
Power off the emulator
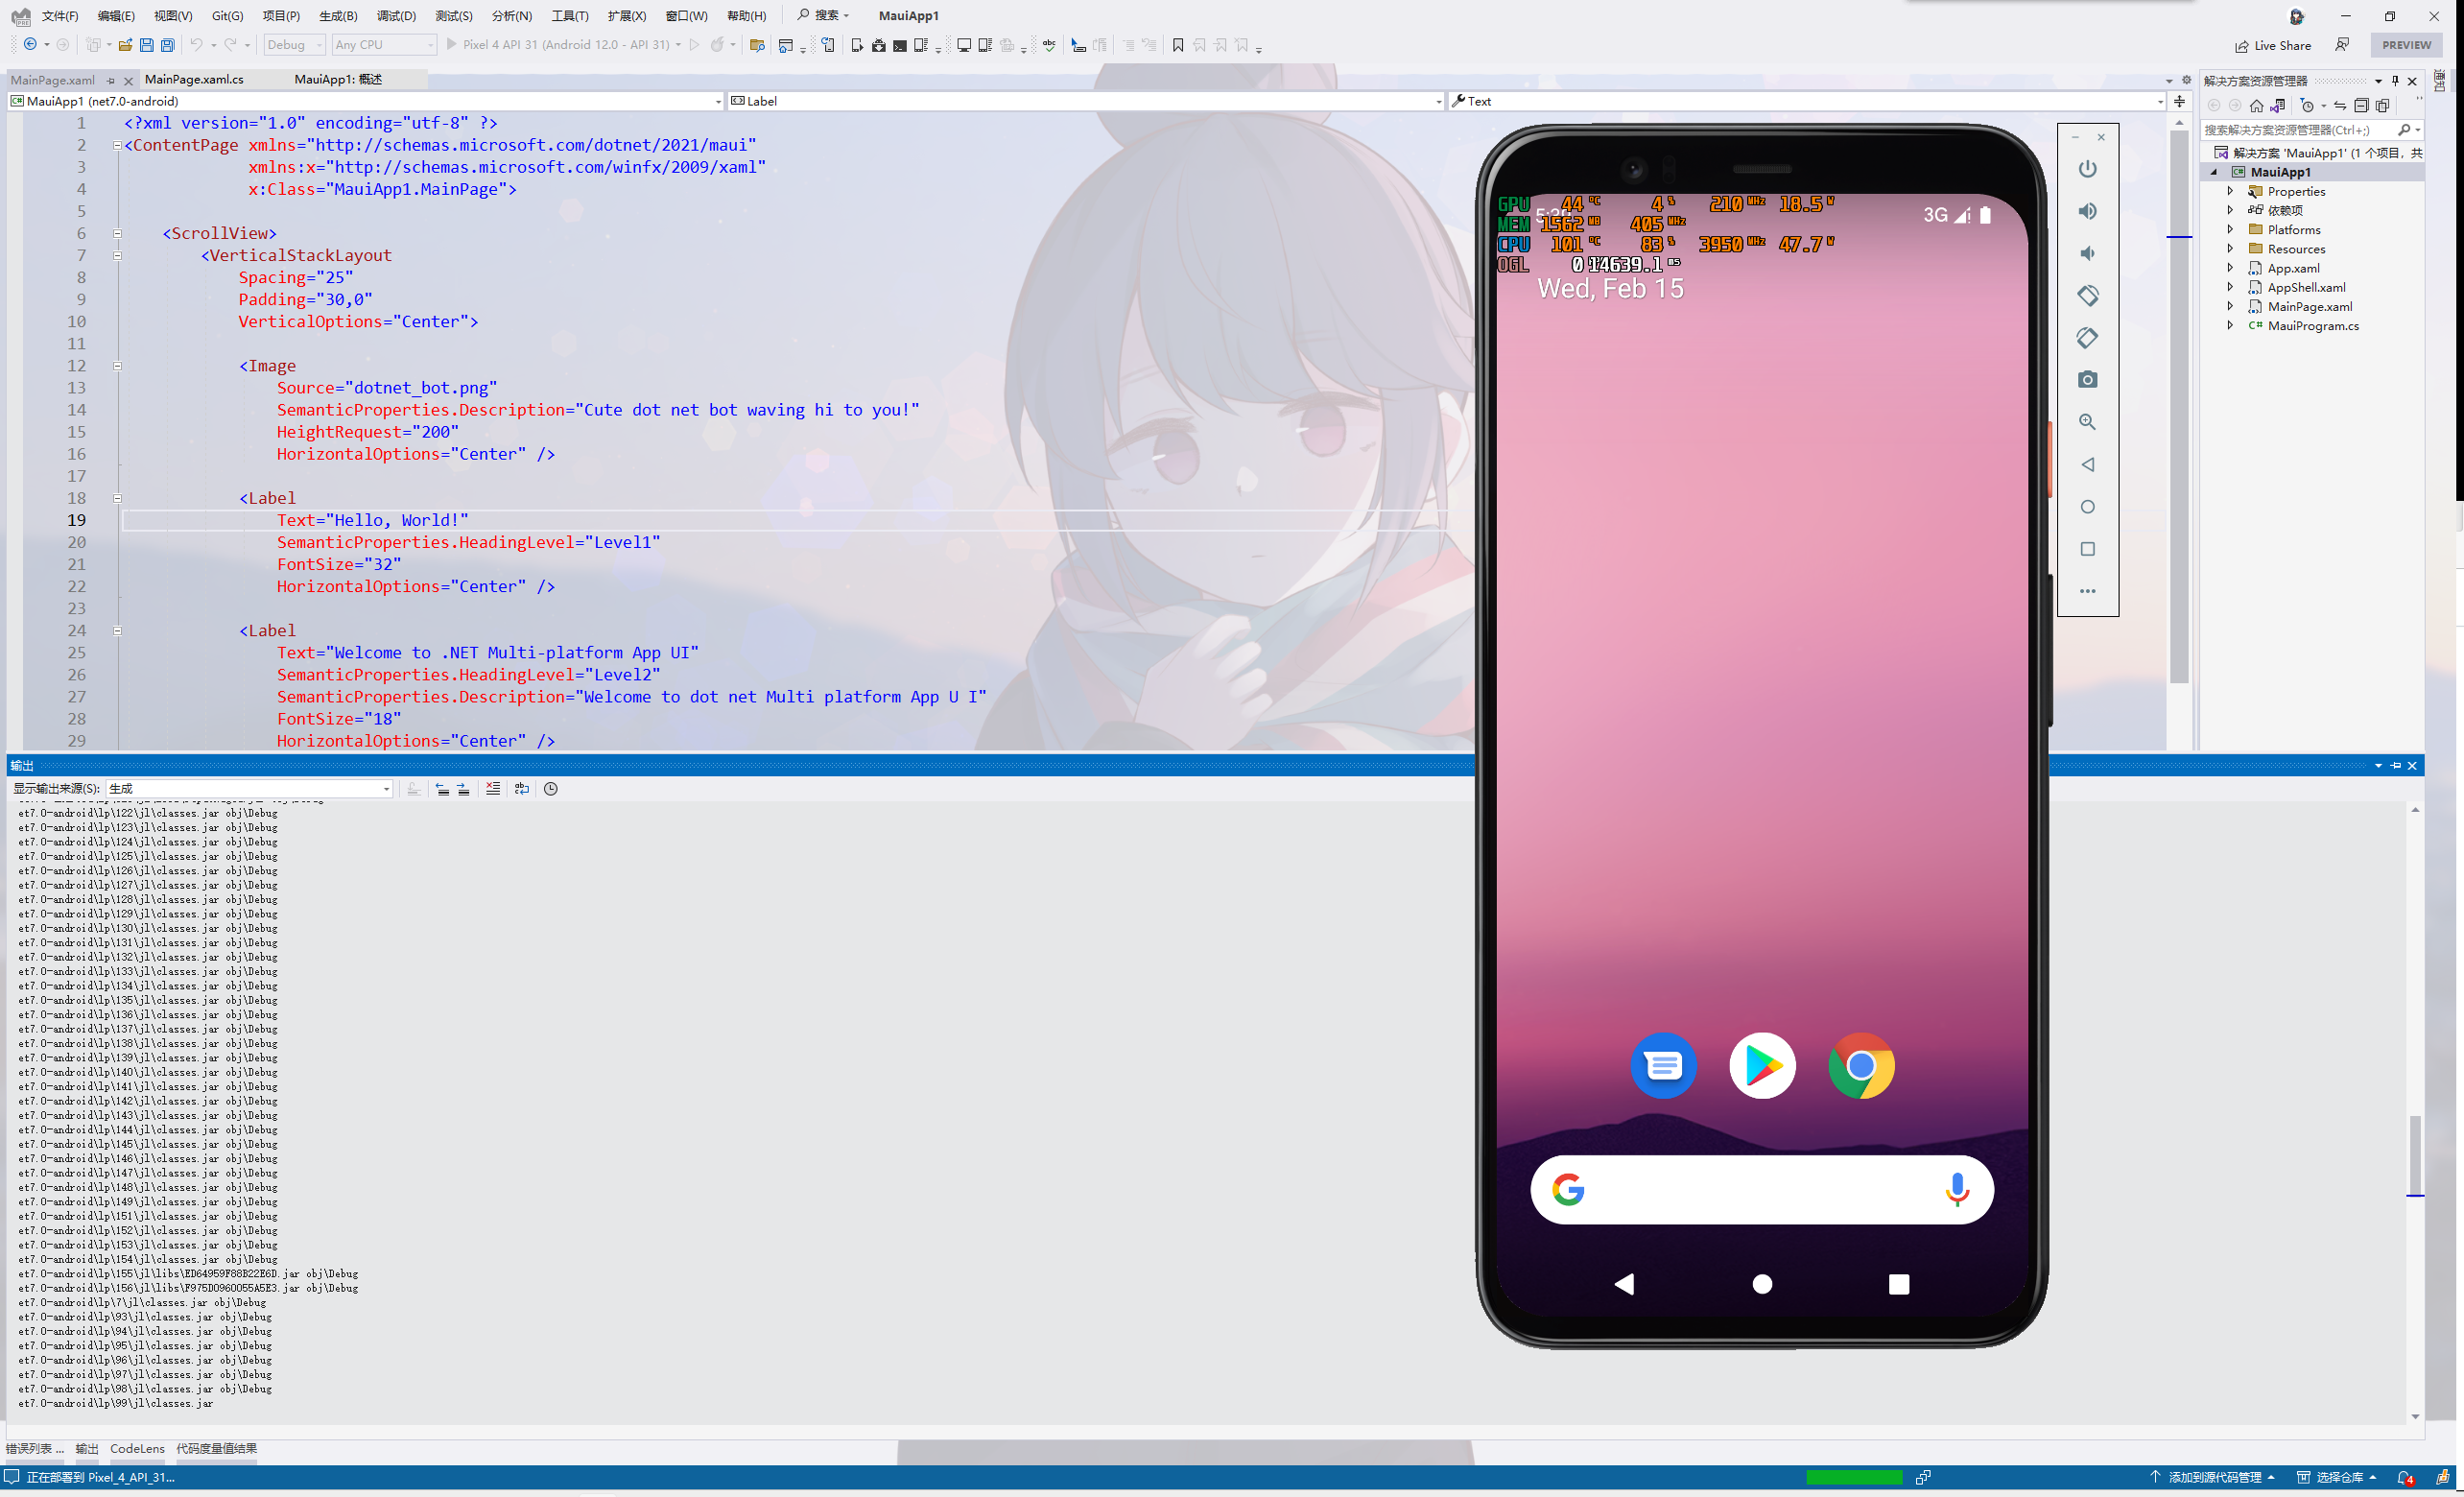pyautogui.click(x=2087, y=168)
